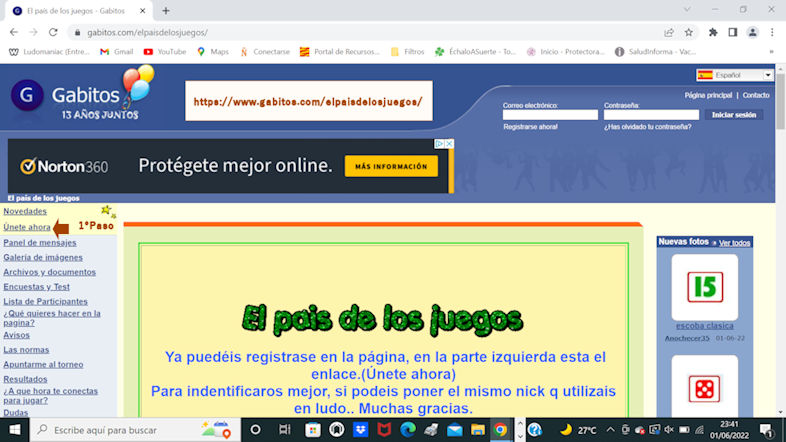Click the Registrarse ahora link

pos(530,127)
